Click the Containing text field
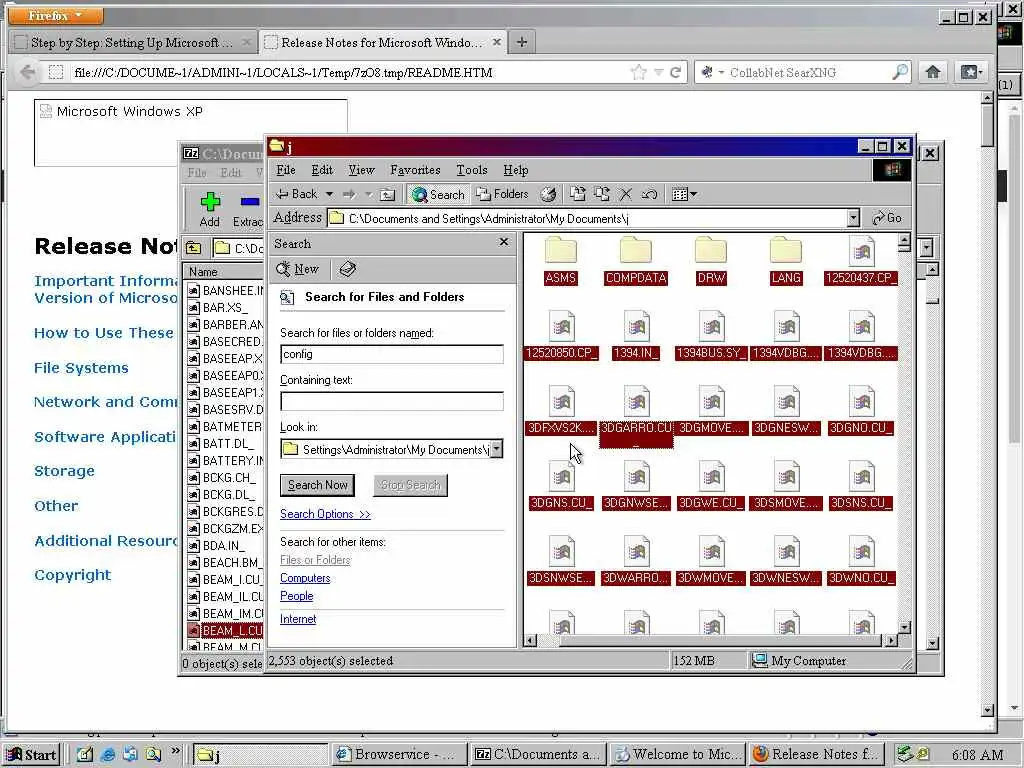This screenshot has height=768, width=1024. click(x=392, y=401)
